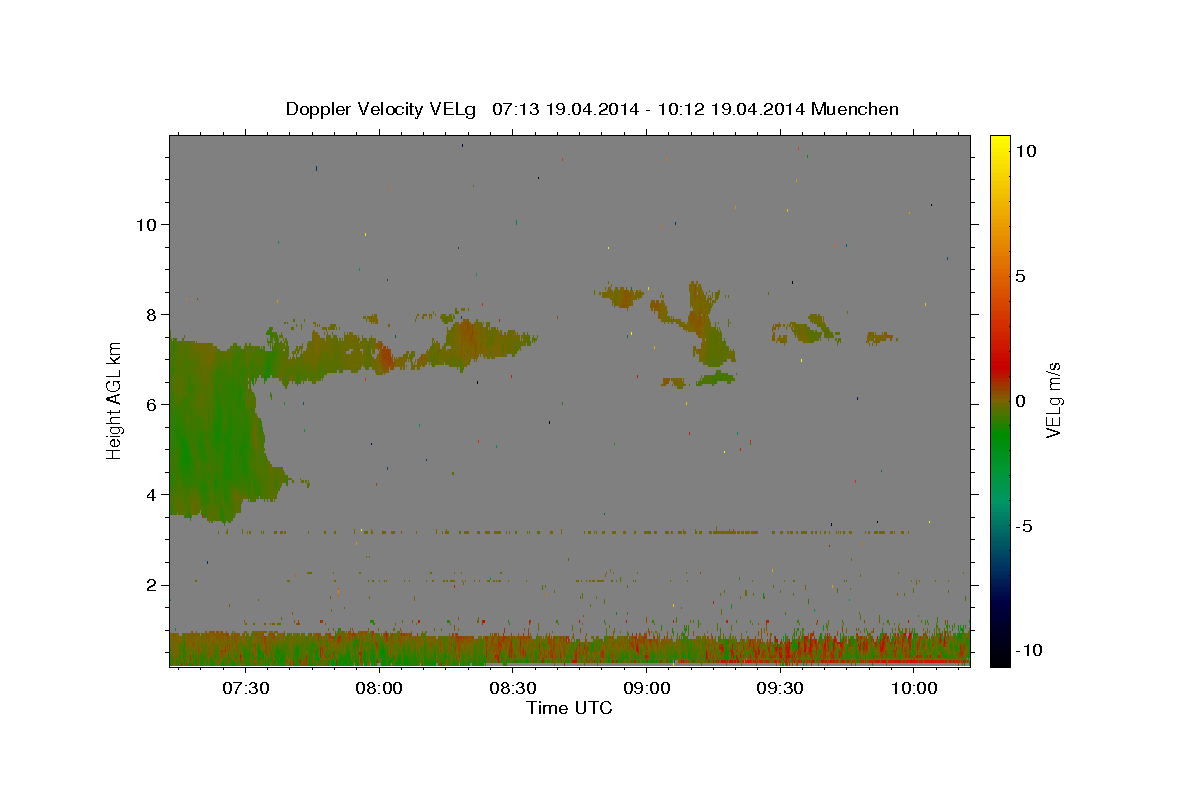Click the colorbar value -5

pyautogui.click(x=1023, y=526)
